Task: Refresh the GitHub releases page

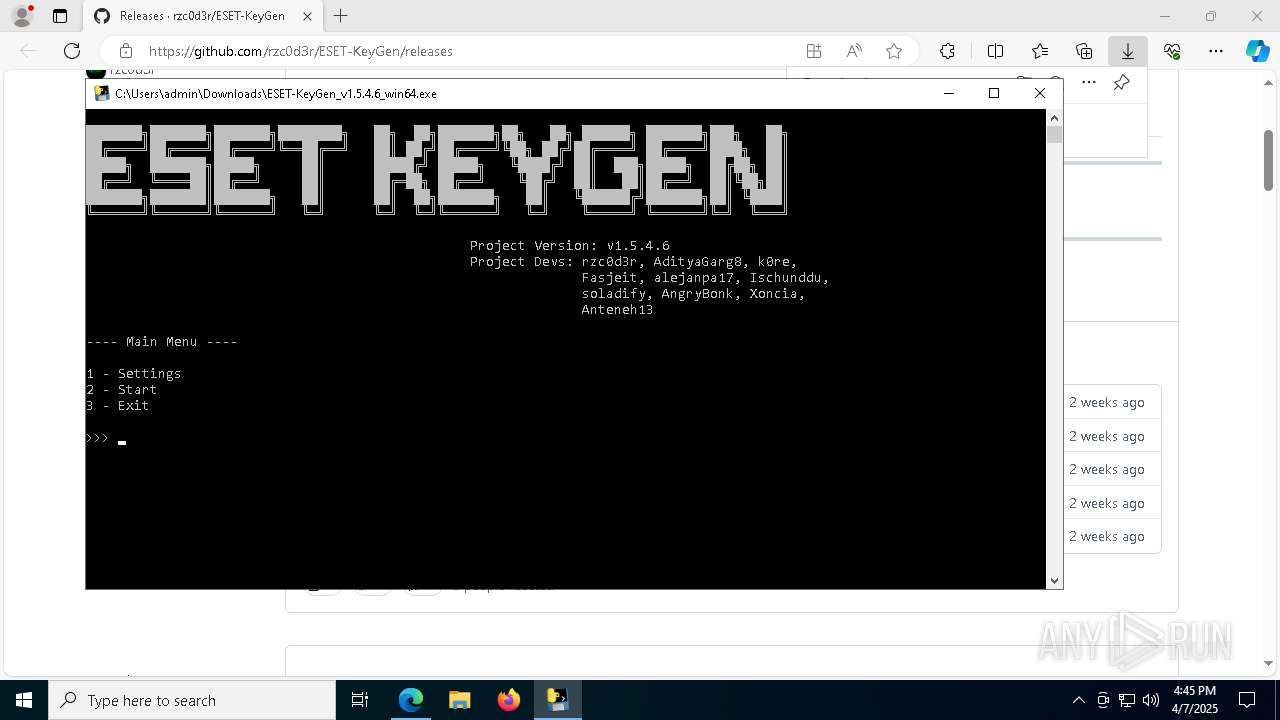Action: 72,51
